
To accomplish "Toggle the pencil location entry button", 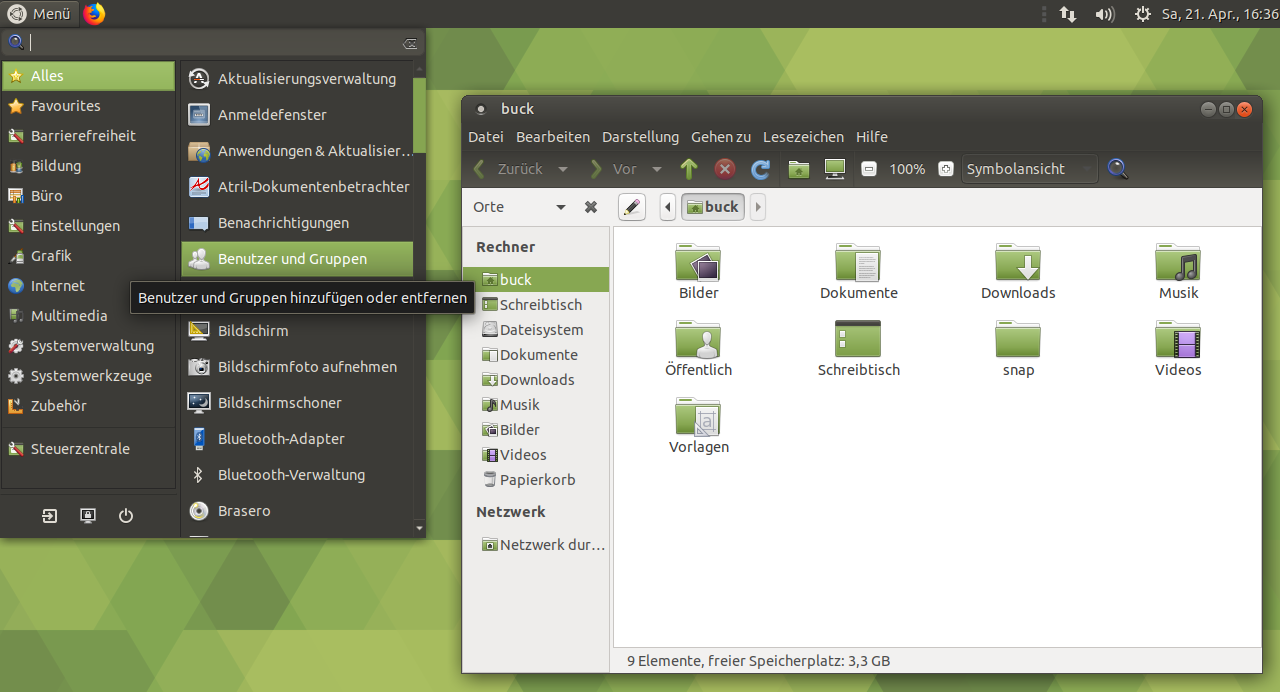I will (631, 207).
